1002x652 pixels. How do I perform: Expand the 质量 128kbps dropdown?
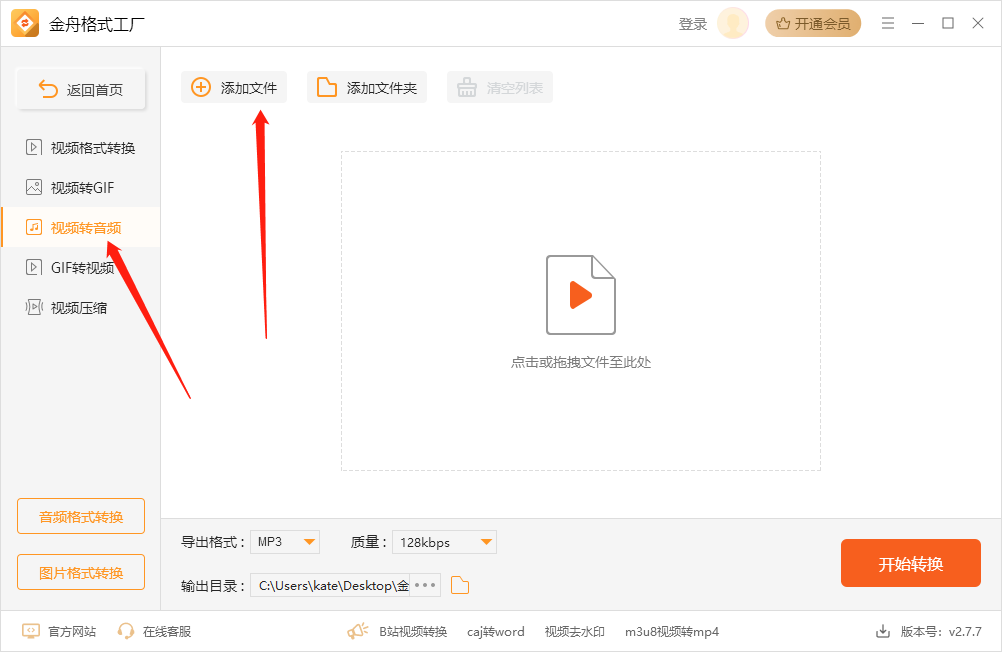(x=445, y=542)
